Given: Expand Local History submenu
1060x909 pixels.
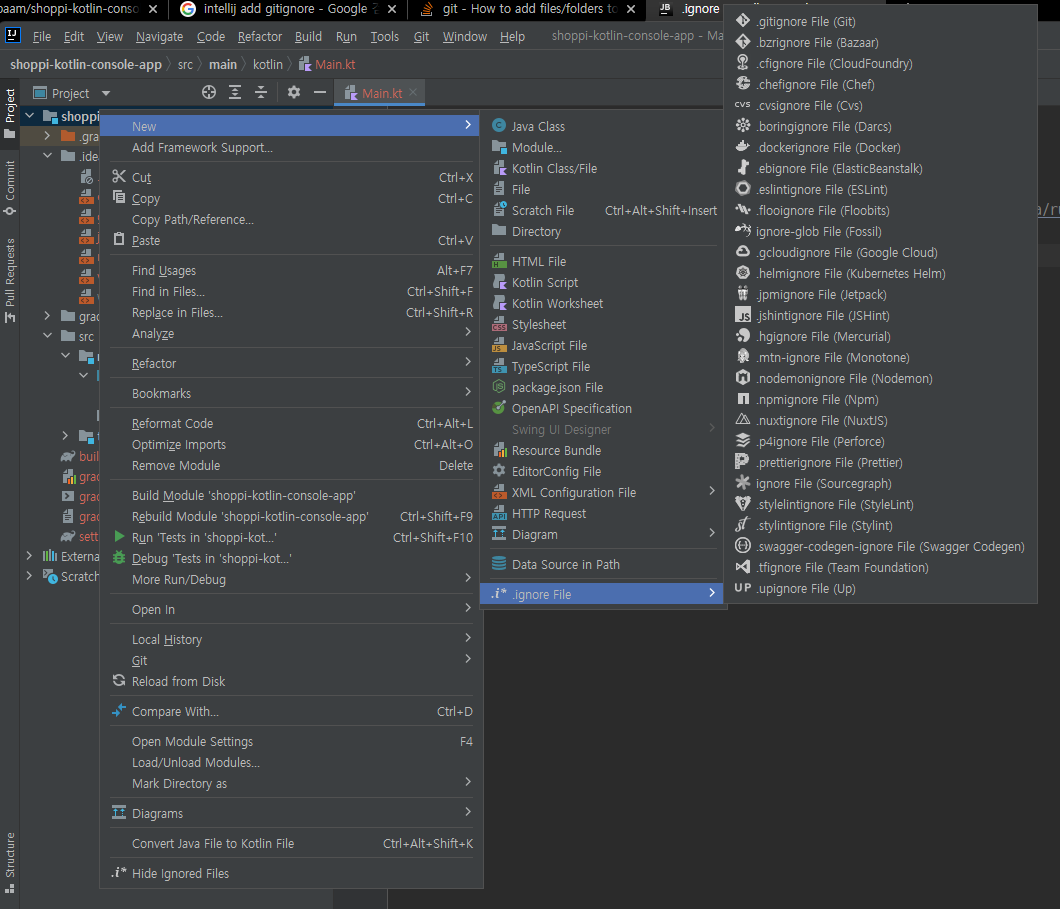Looking at the screenshot, I should tap(291, 639).
